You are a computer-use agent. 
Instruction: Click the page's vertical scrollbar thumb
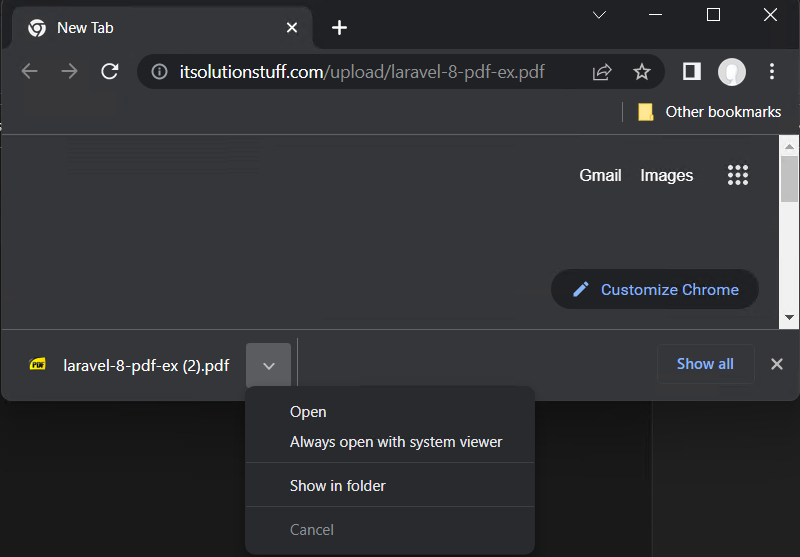coord(789,179)
